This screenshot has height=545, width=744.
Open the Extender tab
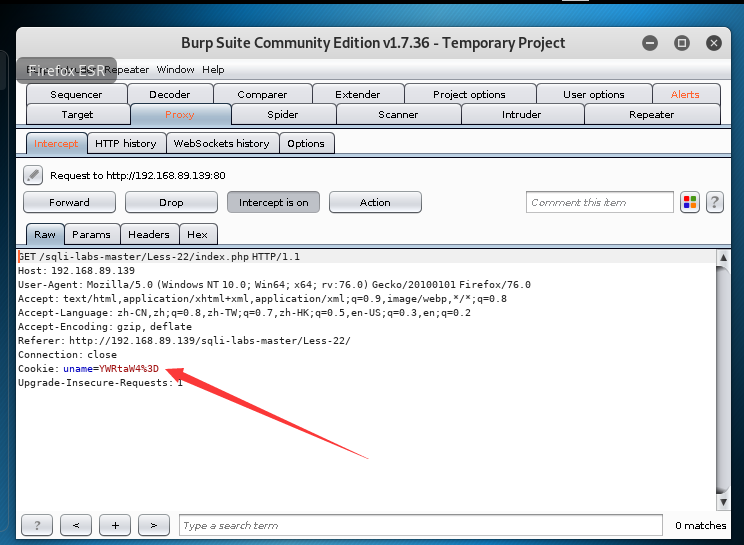(358, 94)
